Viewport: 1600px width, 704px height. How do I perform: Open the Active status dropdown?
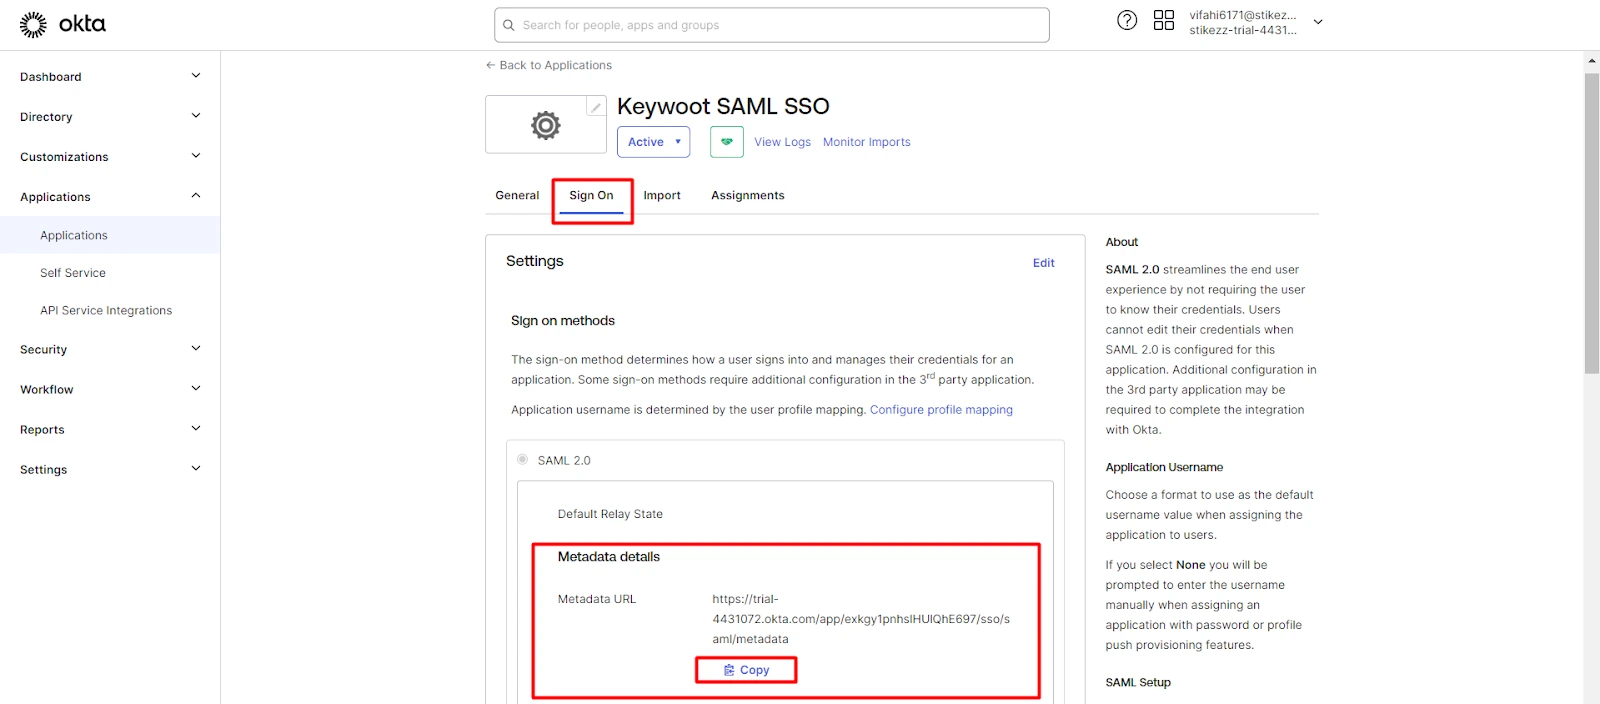point(653,142)
